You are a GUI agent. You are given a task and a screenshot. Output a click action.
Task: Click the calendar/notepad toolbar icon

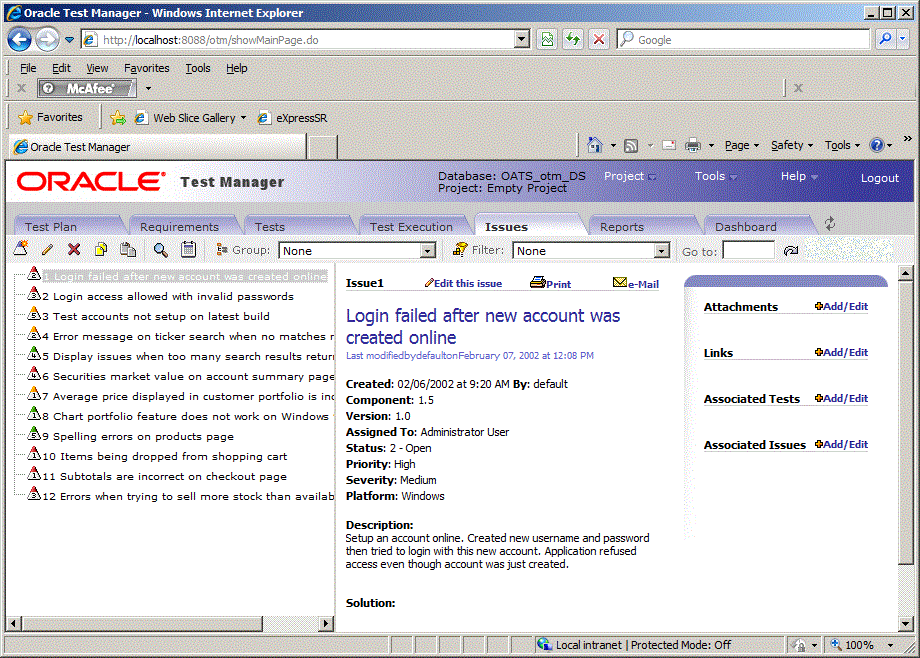(x=188, y=249)
